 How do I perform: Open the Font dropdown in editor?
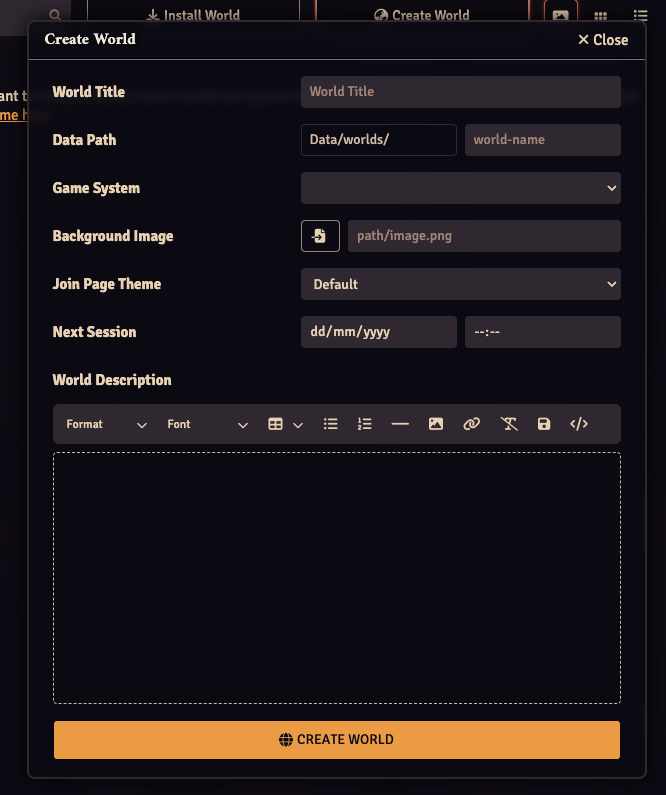[x=207, y=424]
